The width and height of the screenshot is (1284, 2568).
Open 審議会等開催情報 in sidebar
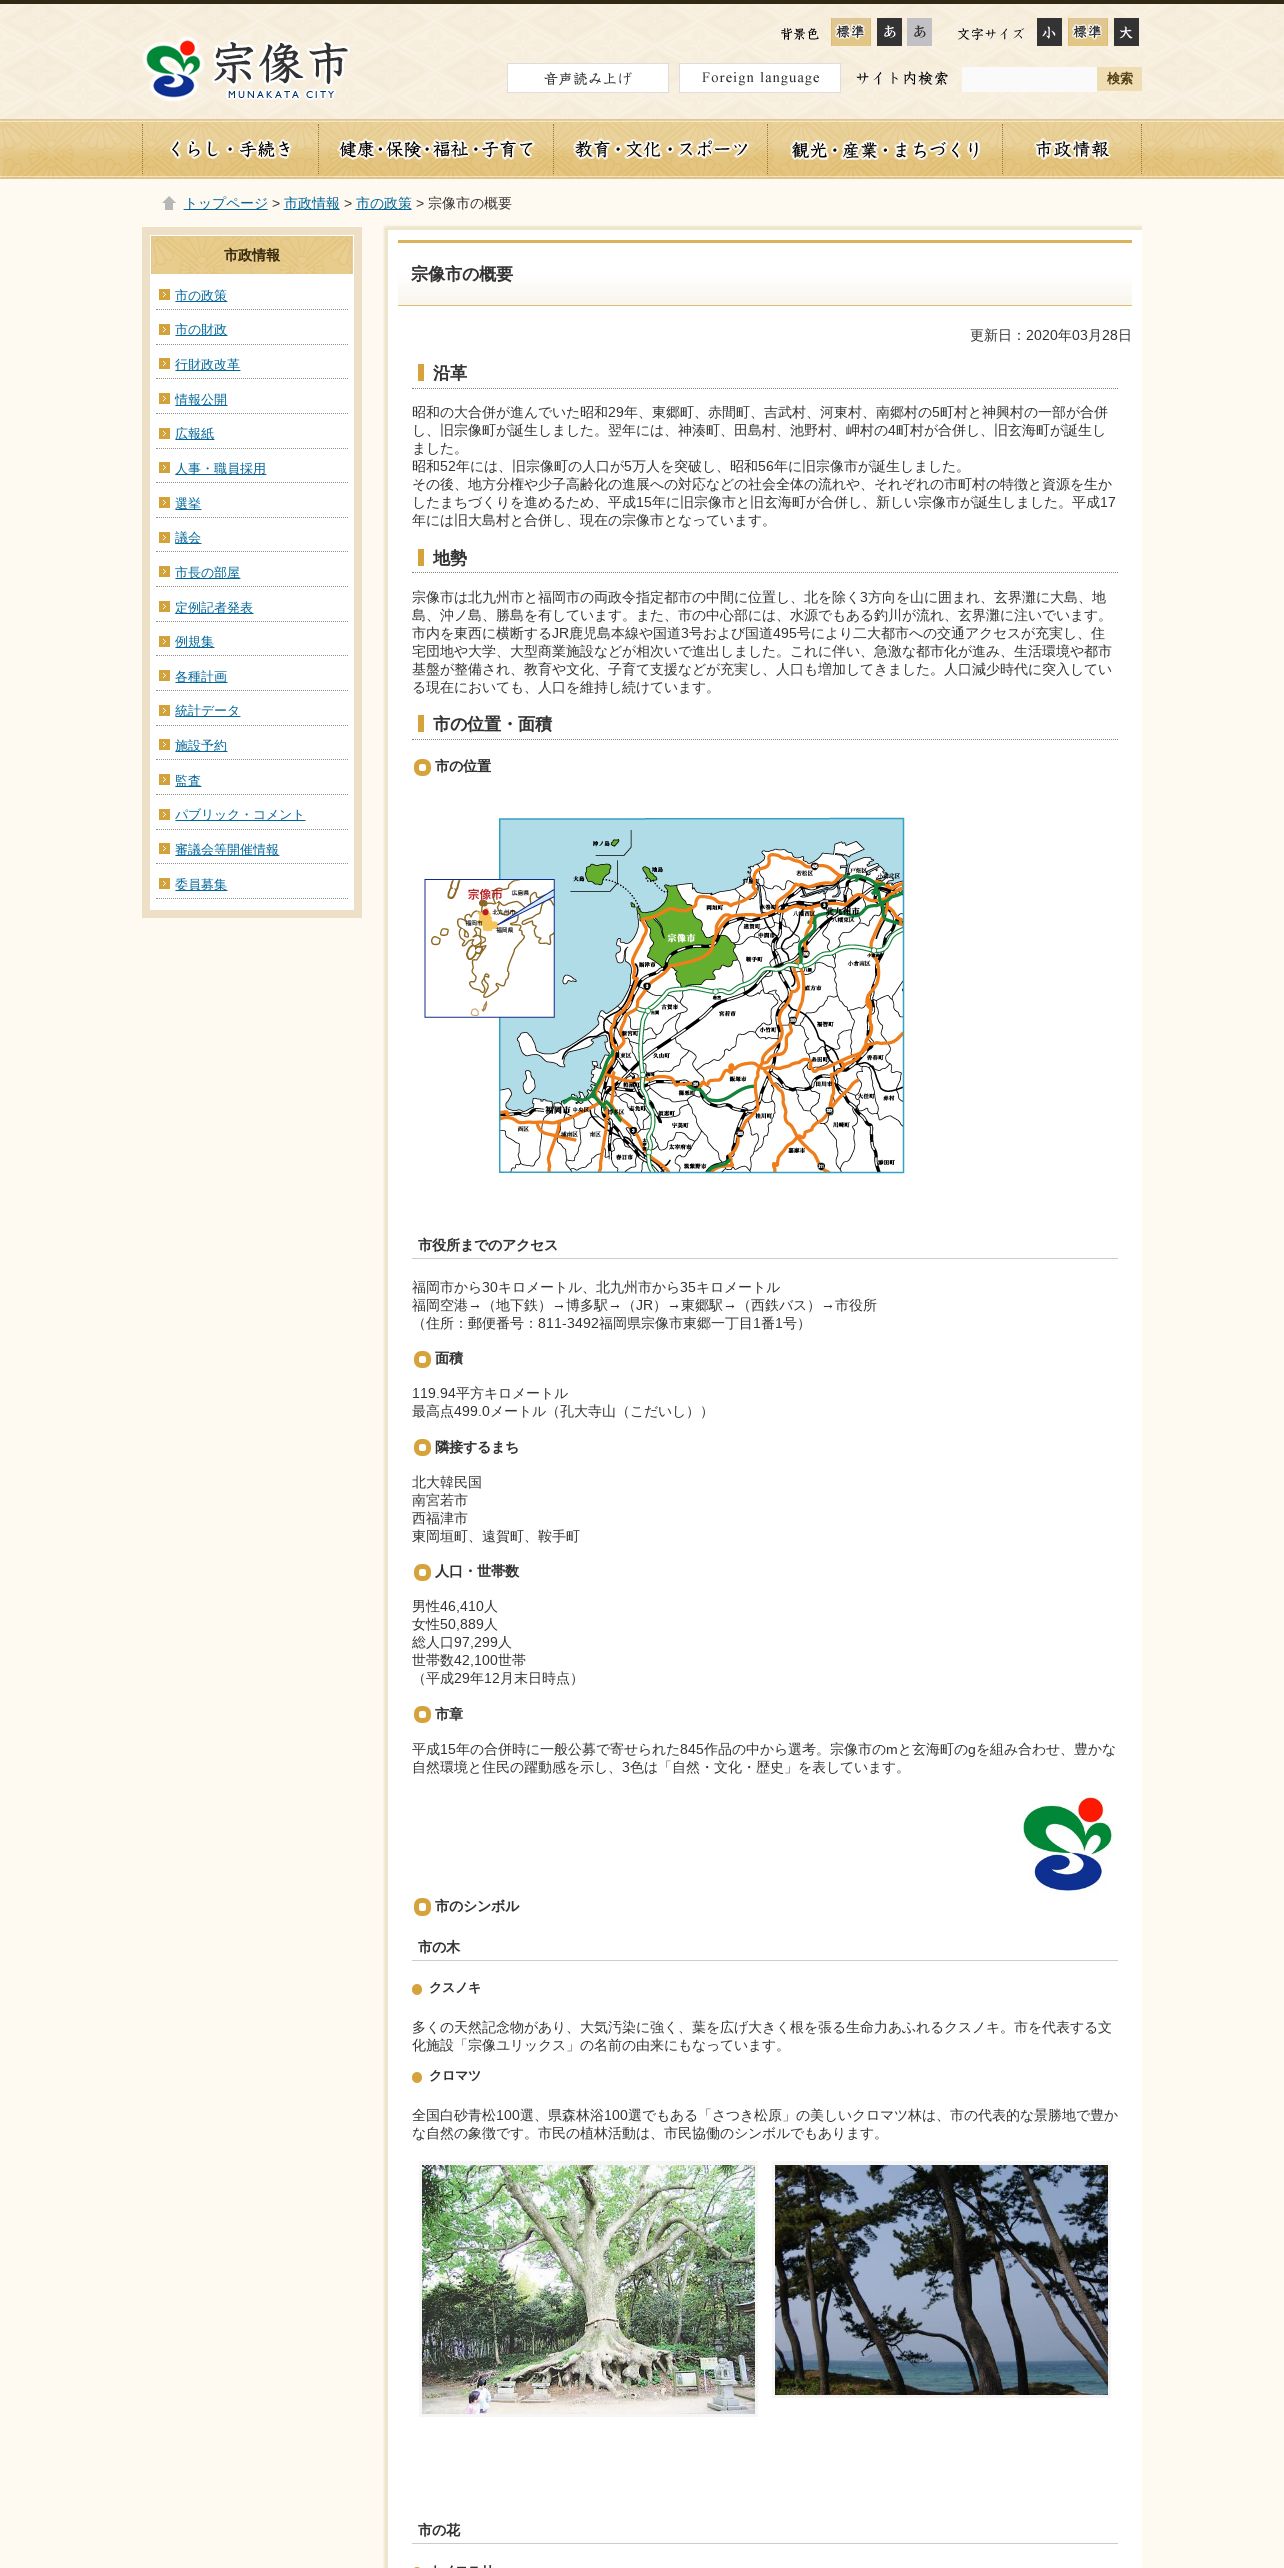click(x=227, y=849)
